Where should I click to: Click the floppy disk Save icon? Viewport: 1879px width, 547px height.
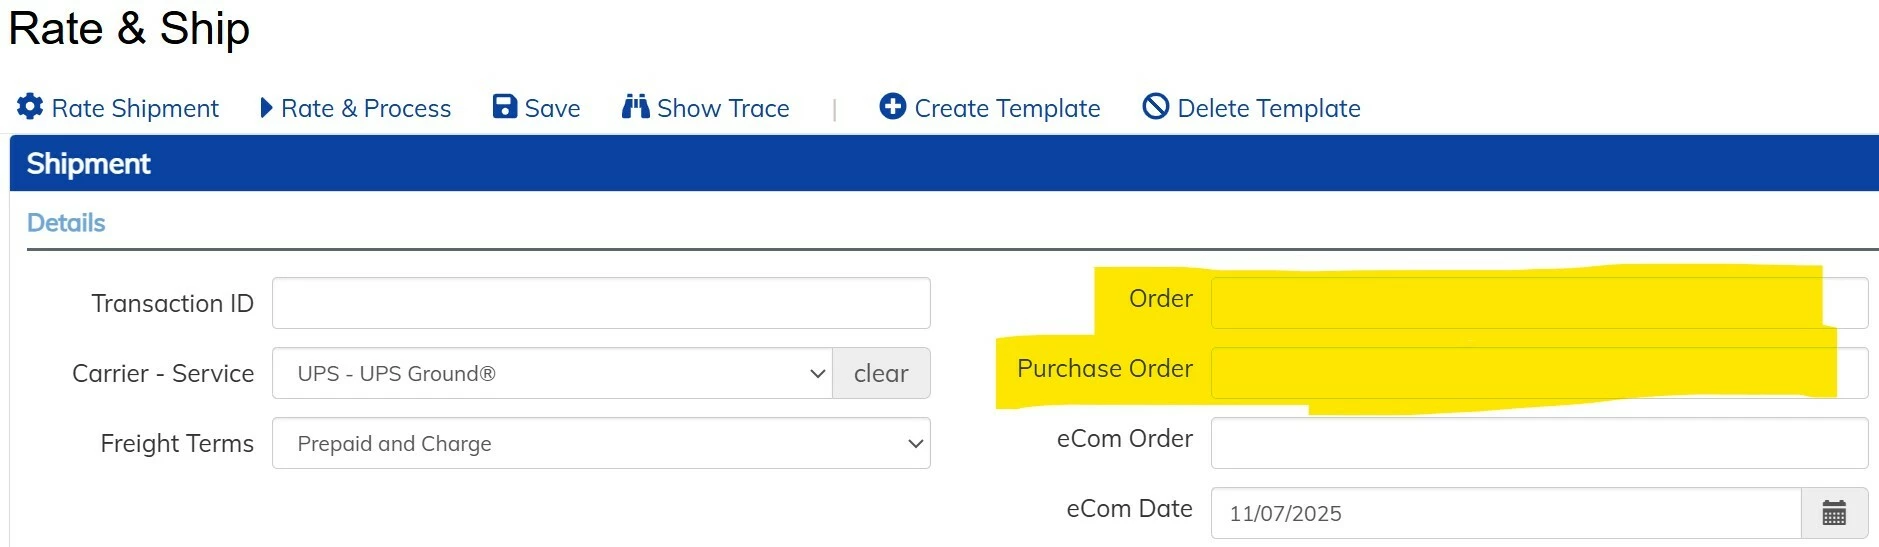[505, 107]
